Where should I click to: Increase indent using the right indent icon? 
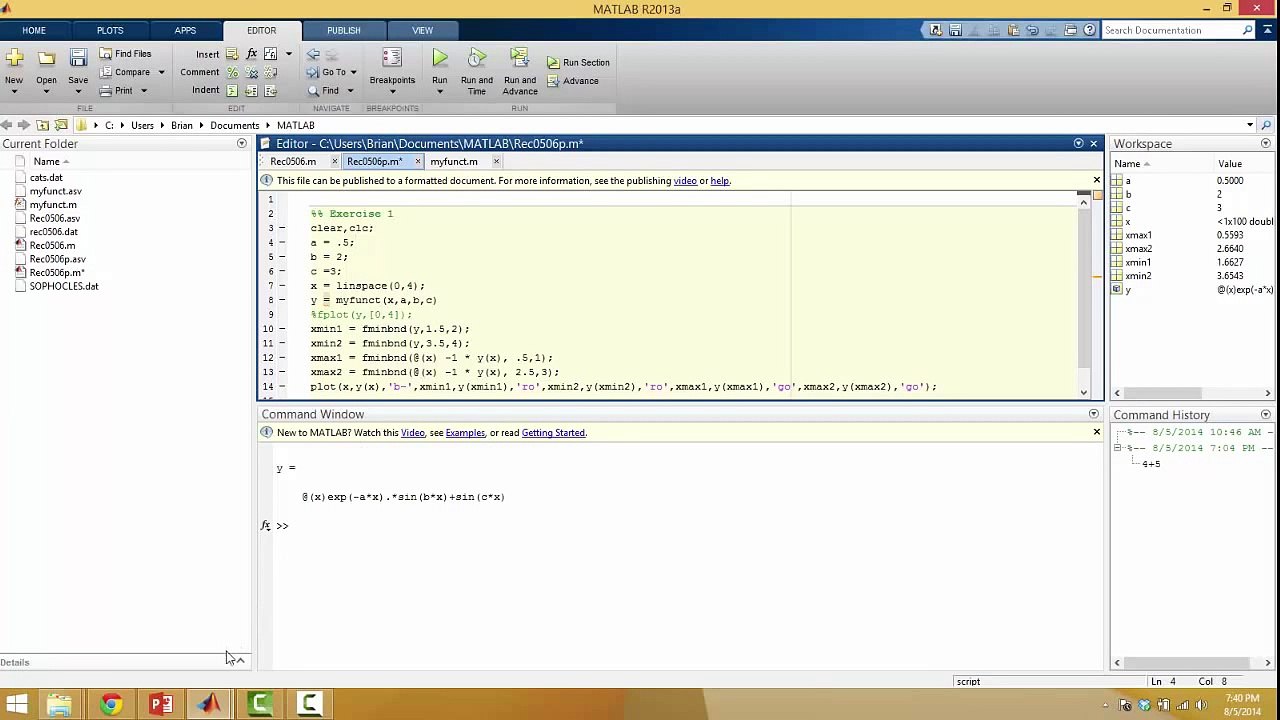click(x=251, y=90)
